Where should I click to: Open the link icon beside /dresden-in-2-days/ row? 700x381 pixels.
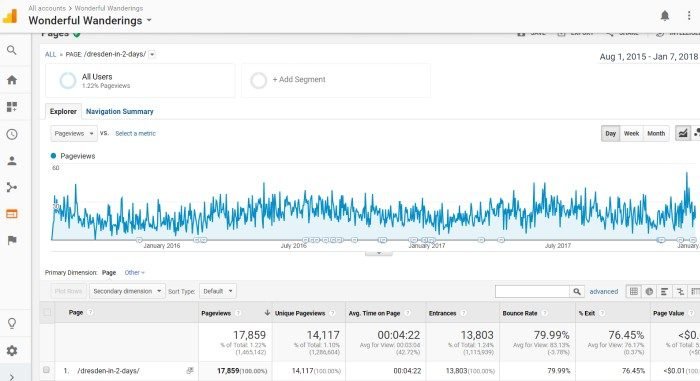pyautogui.click(x=190, y=371)
